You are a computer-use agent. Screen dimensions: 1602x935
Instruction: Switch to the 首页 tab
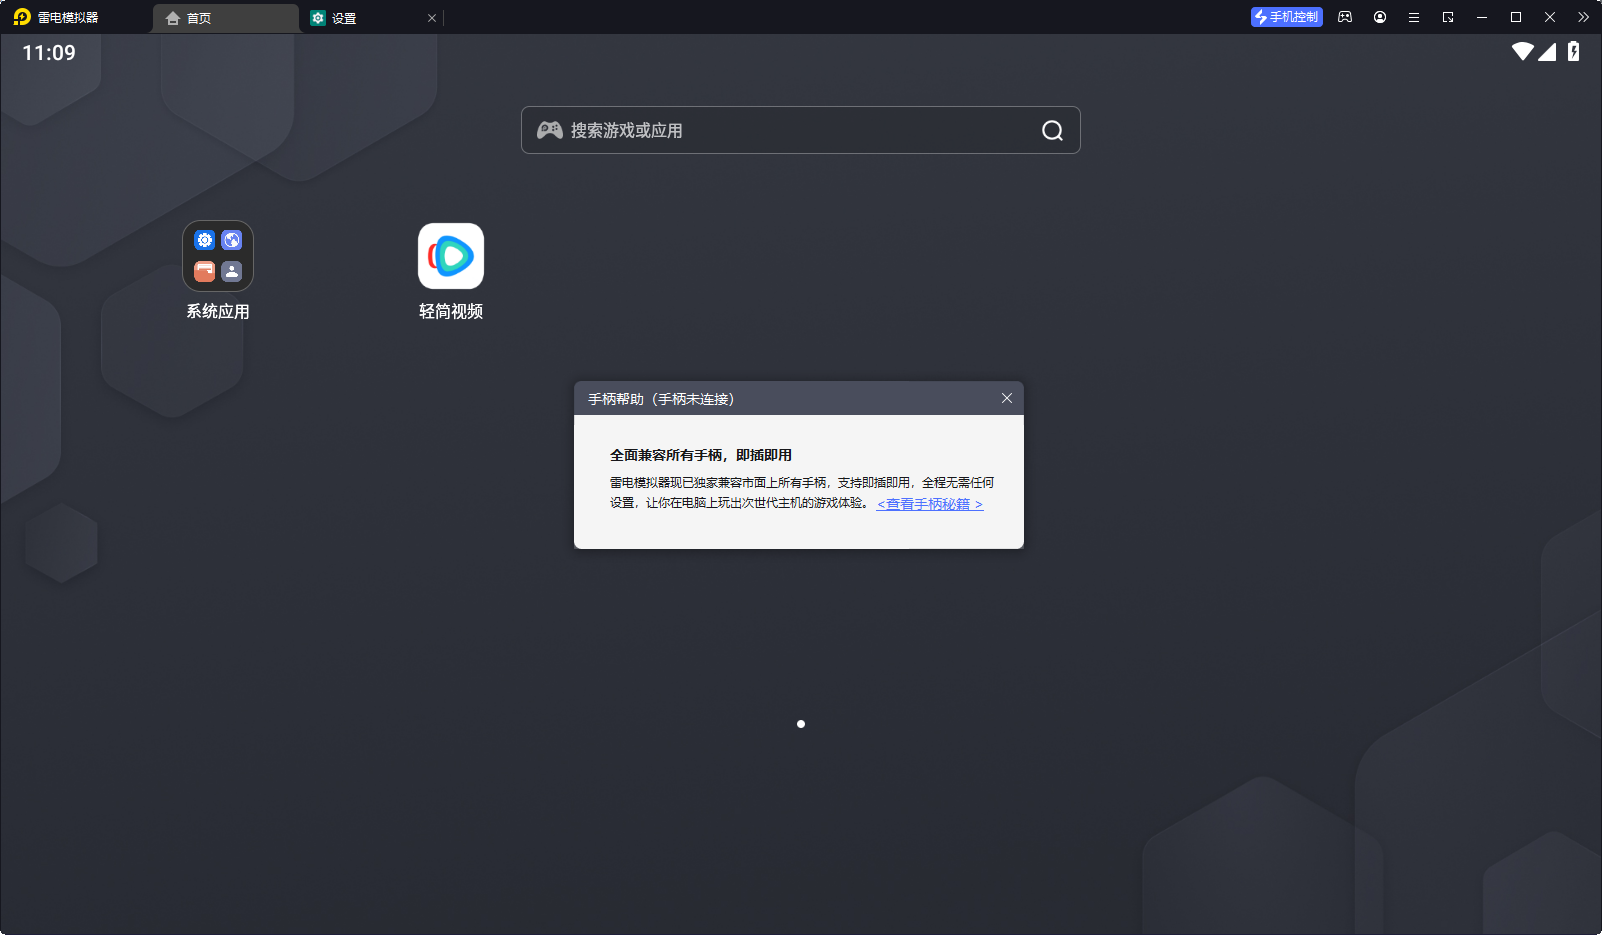226,18
